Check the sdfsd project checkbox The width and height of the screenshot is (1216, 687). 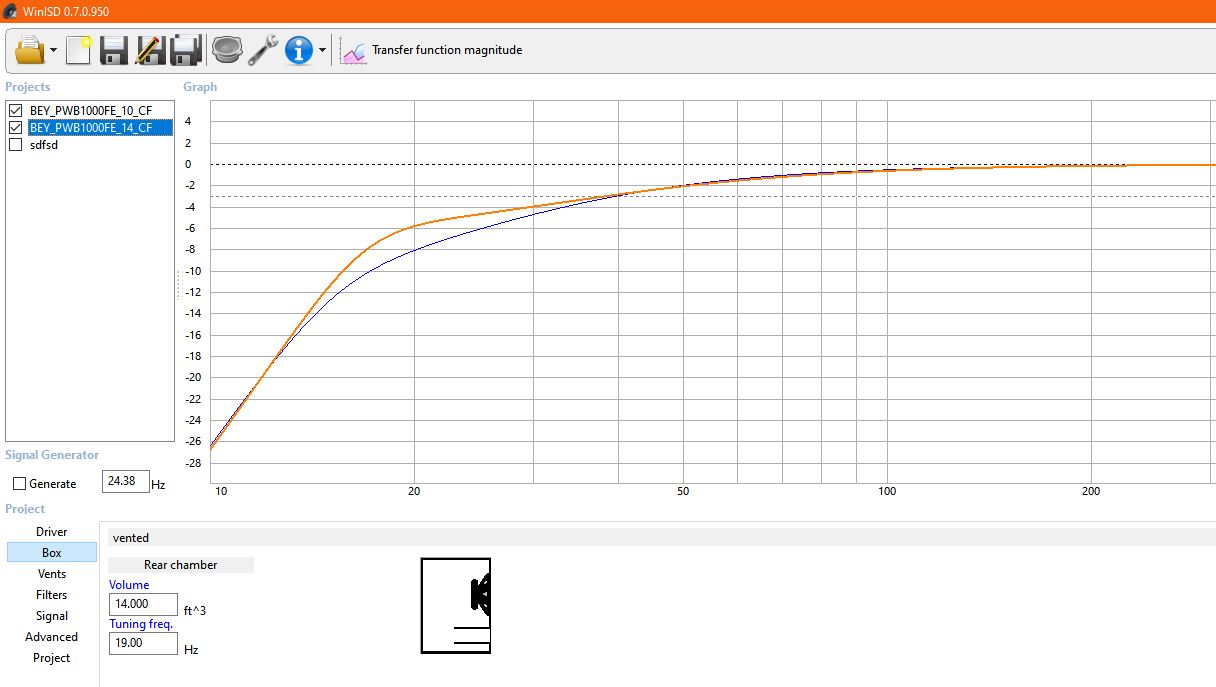pyautogui.click(x=15, y=145)
